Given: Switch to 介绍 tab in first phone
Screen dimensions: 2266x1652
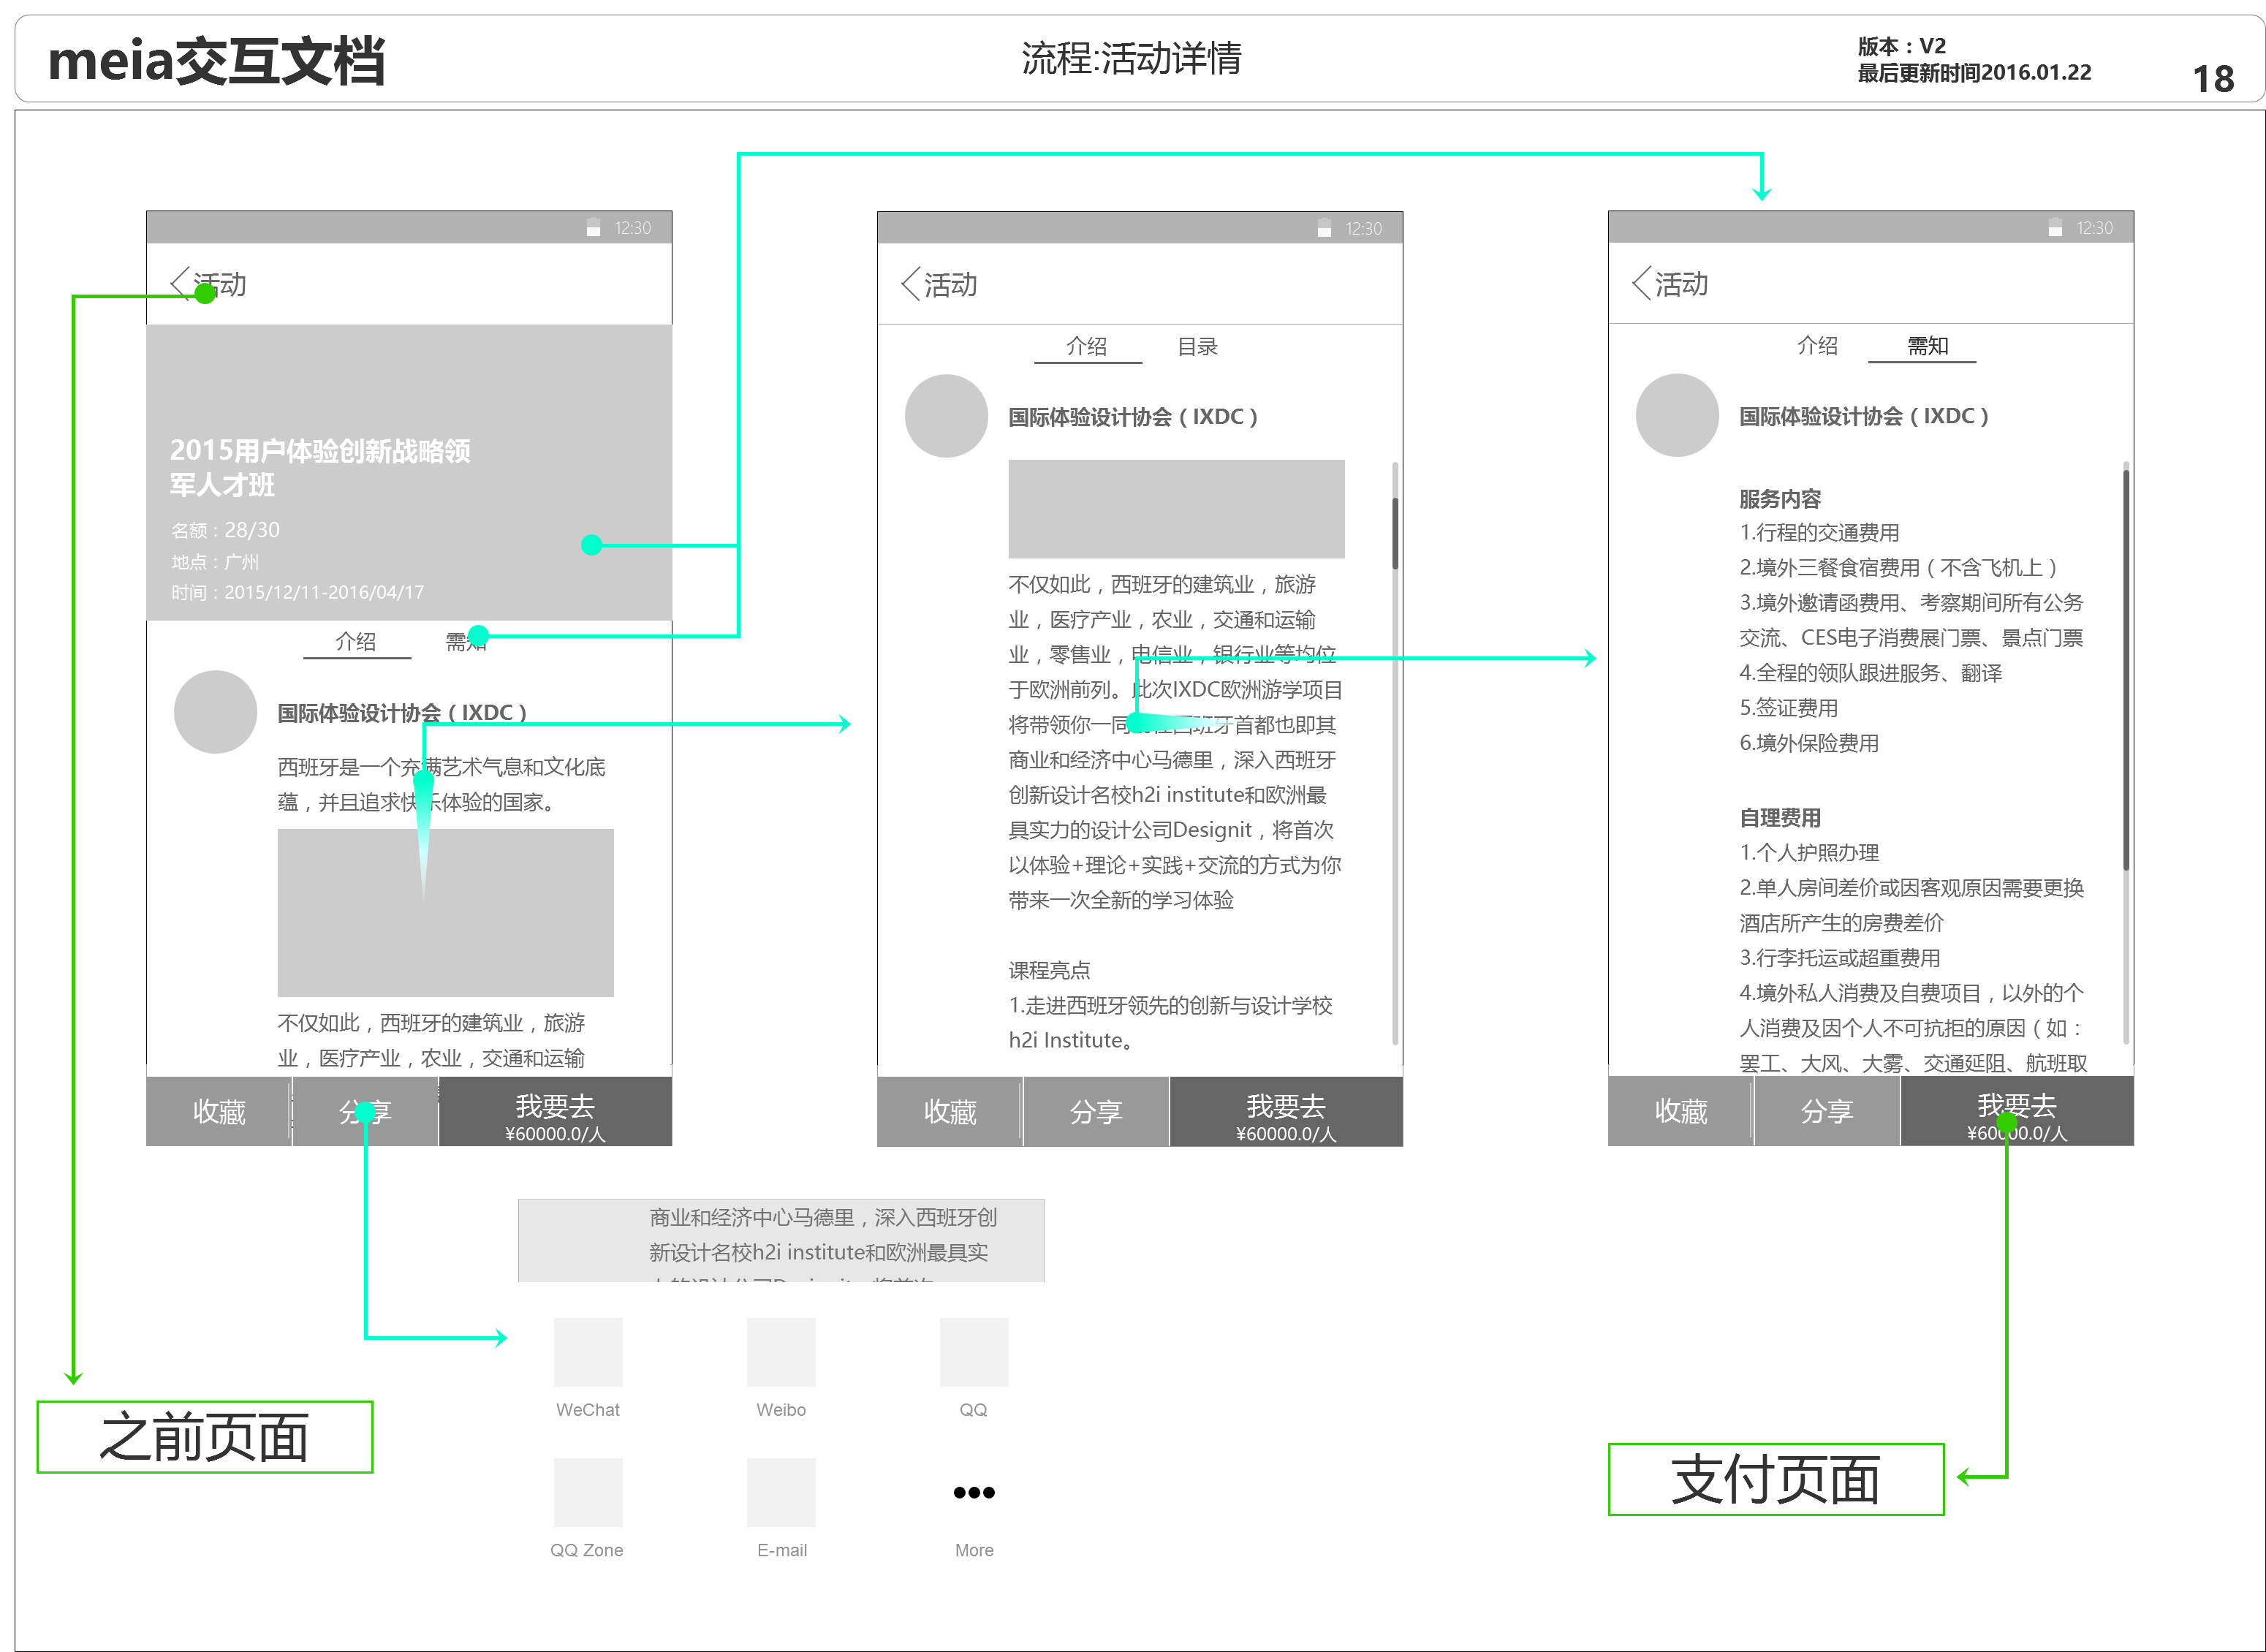Looking at the screenshot, I should pyautogui.click(x=356, y=642).
